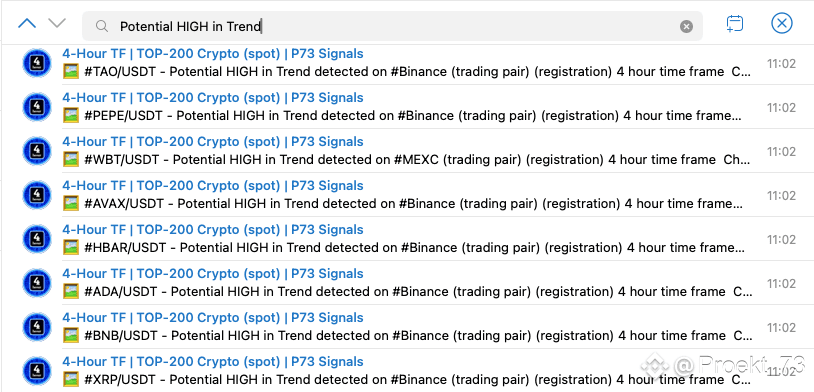Screen dimensions: 814x392
Task: Open channel avatar next to TAO/USDT result
Action: pyautogui.click(x=37, y=63)
